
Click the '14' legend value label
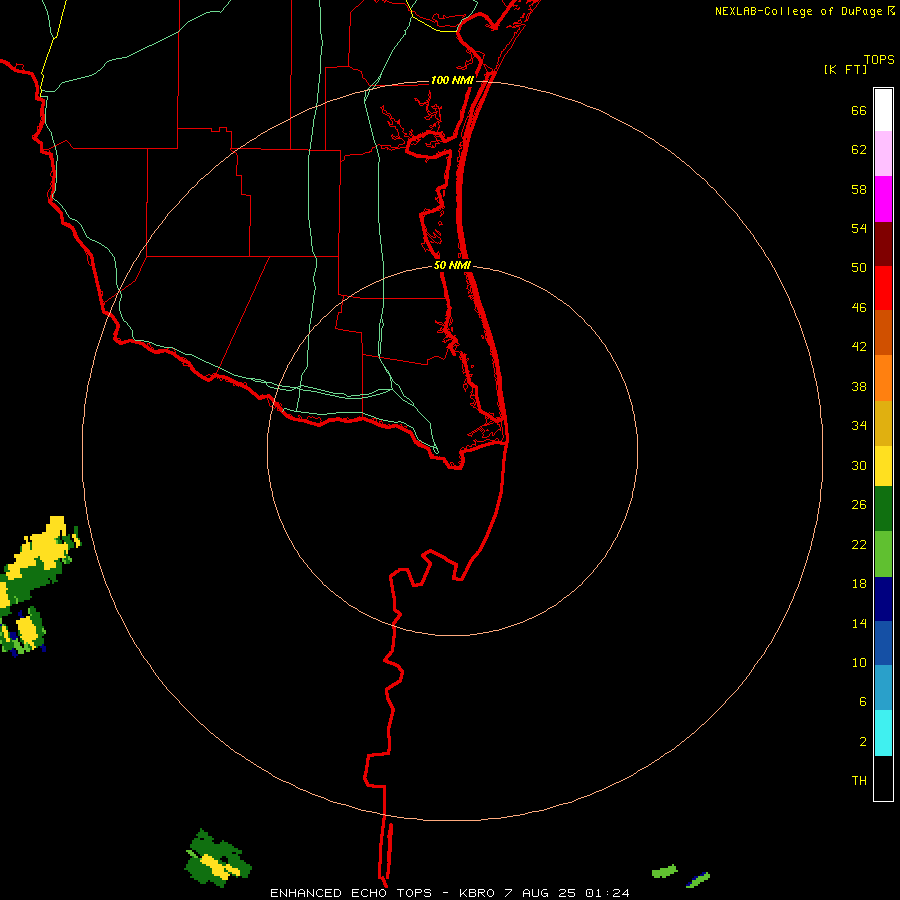point(859,623)
